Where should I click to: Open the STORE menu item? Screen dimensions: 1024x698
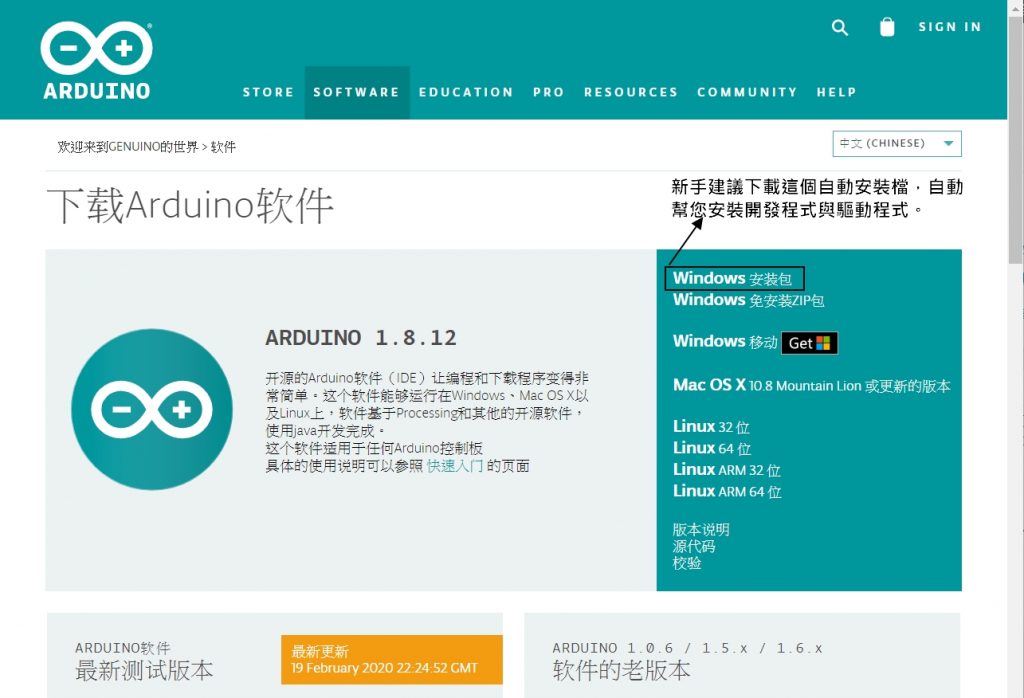coord(268,92)
